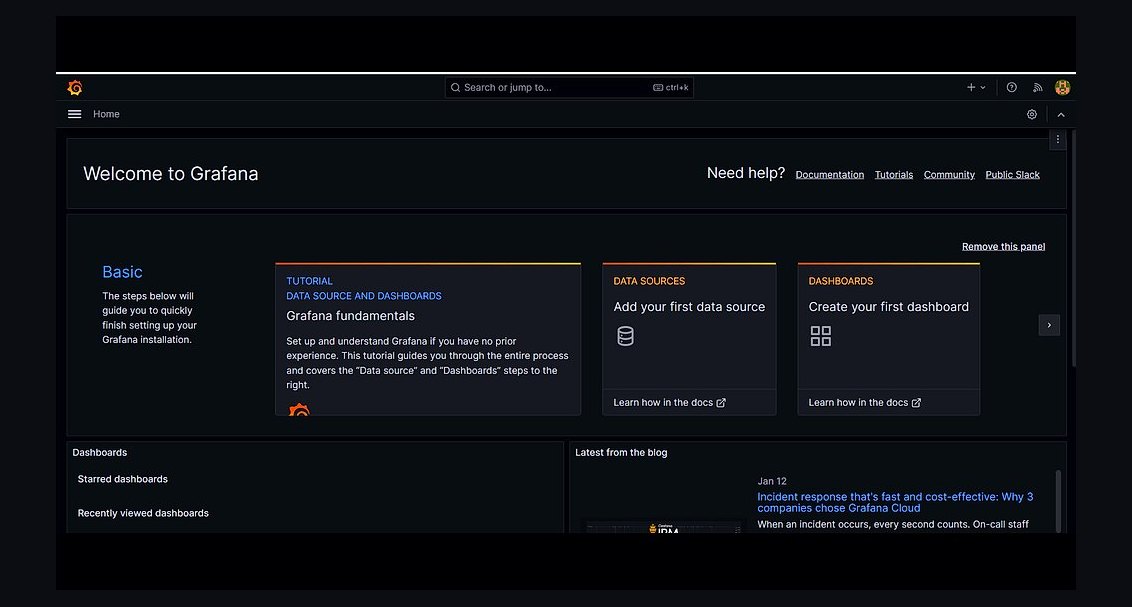The width and height of the screenshot is (1132, 607).
Task: Click the Starred dashboards heading
Action: (x=123, y=479)
